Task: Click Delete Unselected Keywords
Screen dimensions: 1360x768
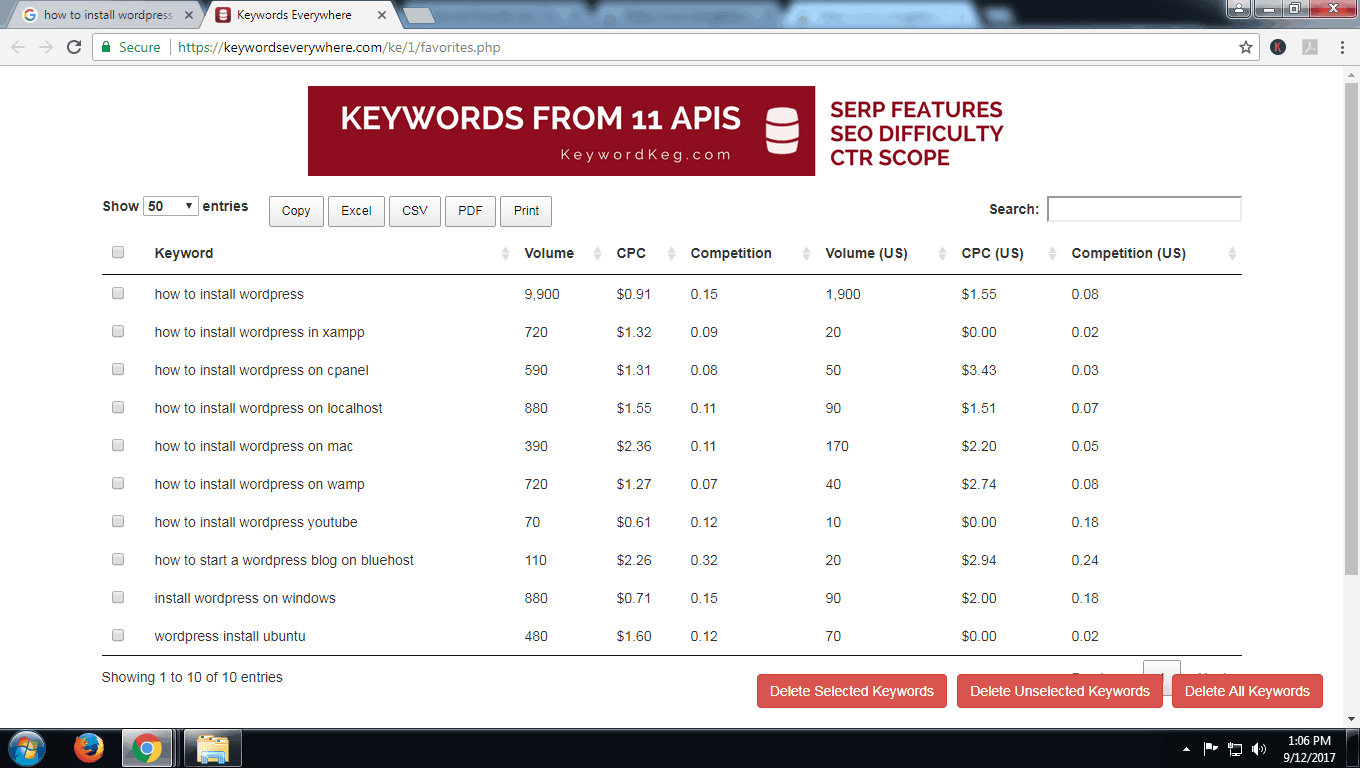Action: [1060, 691]
